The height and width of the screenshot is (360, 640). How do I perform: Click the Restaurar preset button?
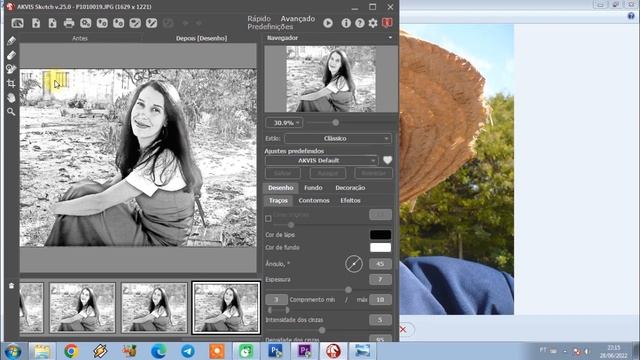click(373, 173)
